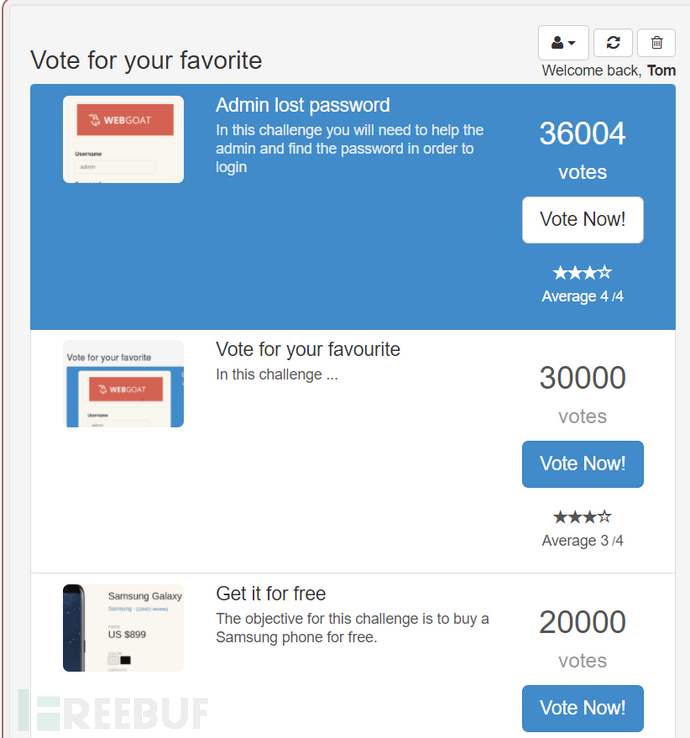The width and height of the screenshot is (690, 738).
Task: Click the Get it for free title
Action: 271,594
